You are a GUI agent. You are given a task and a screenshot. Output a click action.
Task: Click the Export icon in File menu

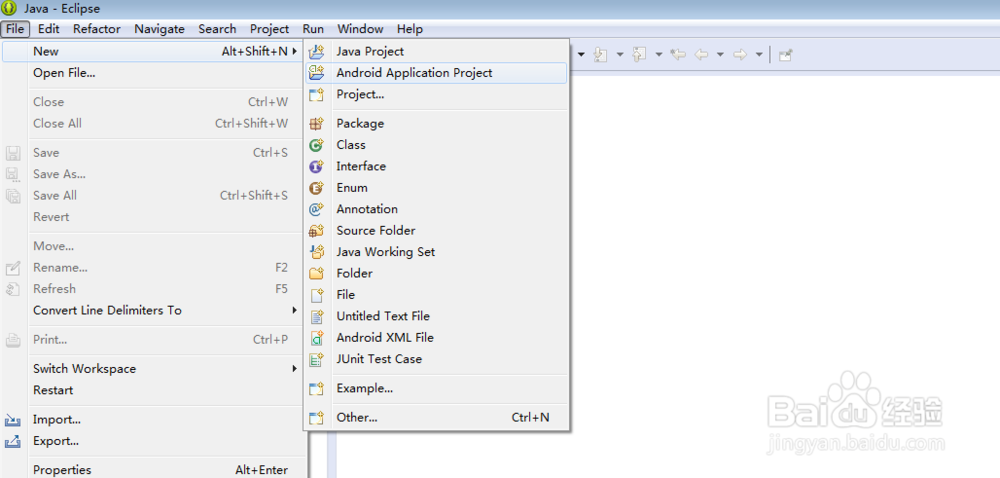[x=13, y=441]
